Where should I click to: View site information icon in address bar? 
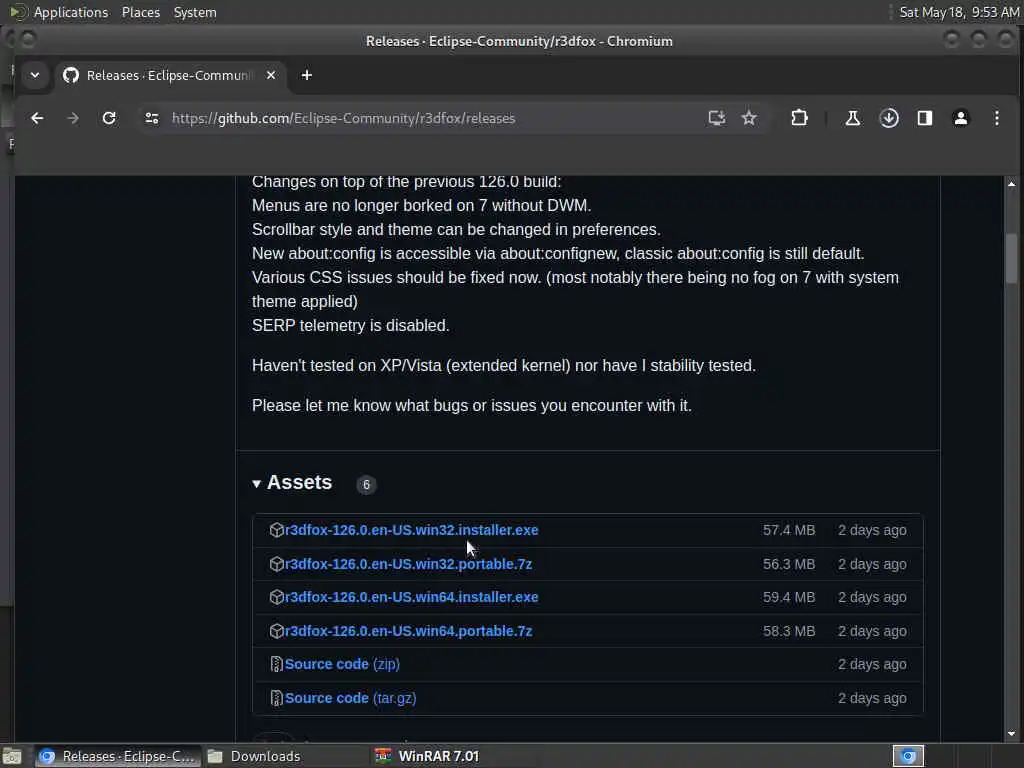[x=152, y=118]
